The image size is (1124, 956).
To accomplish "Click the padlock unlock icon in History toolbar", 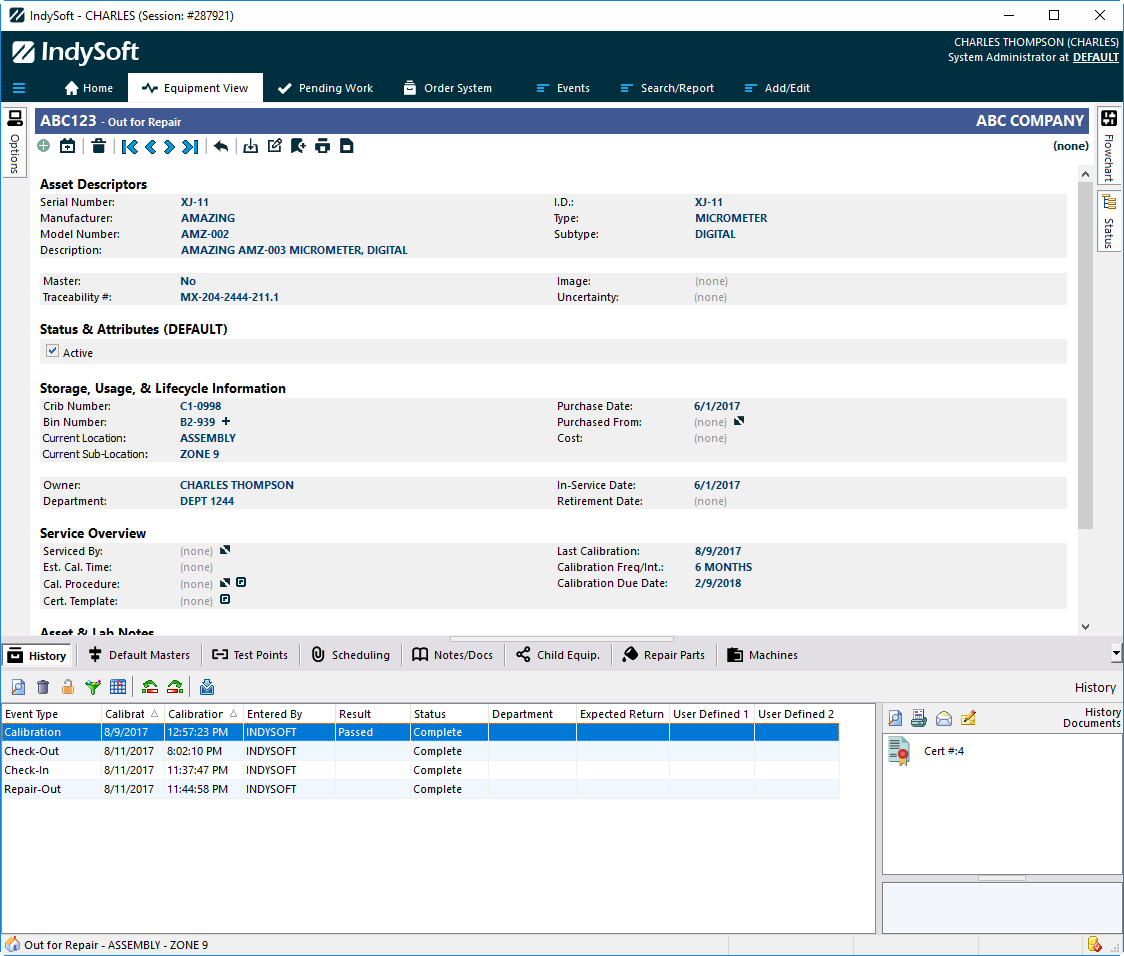I will pos(67,687).
